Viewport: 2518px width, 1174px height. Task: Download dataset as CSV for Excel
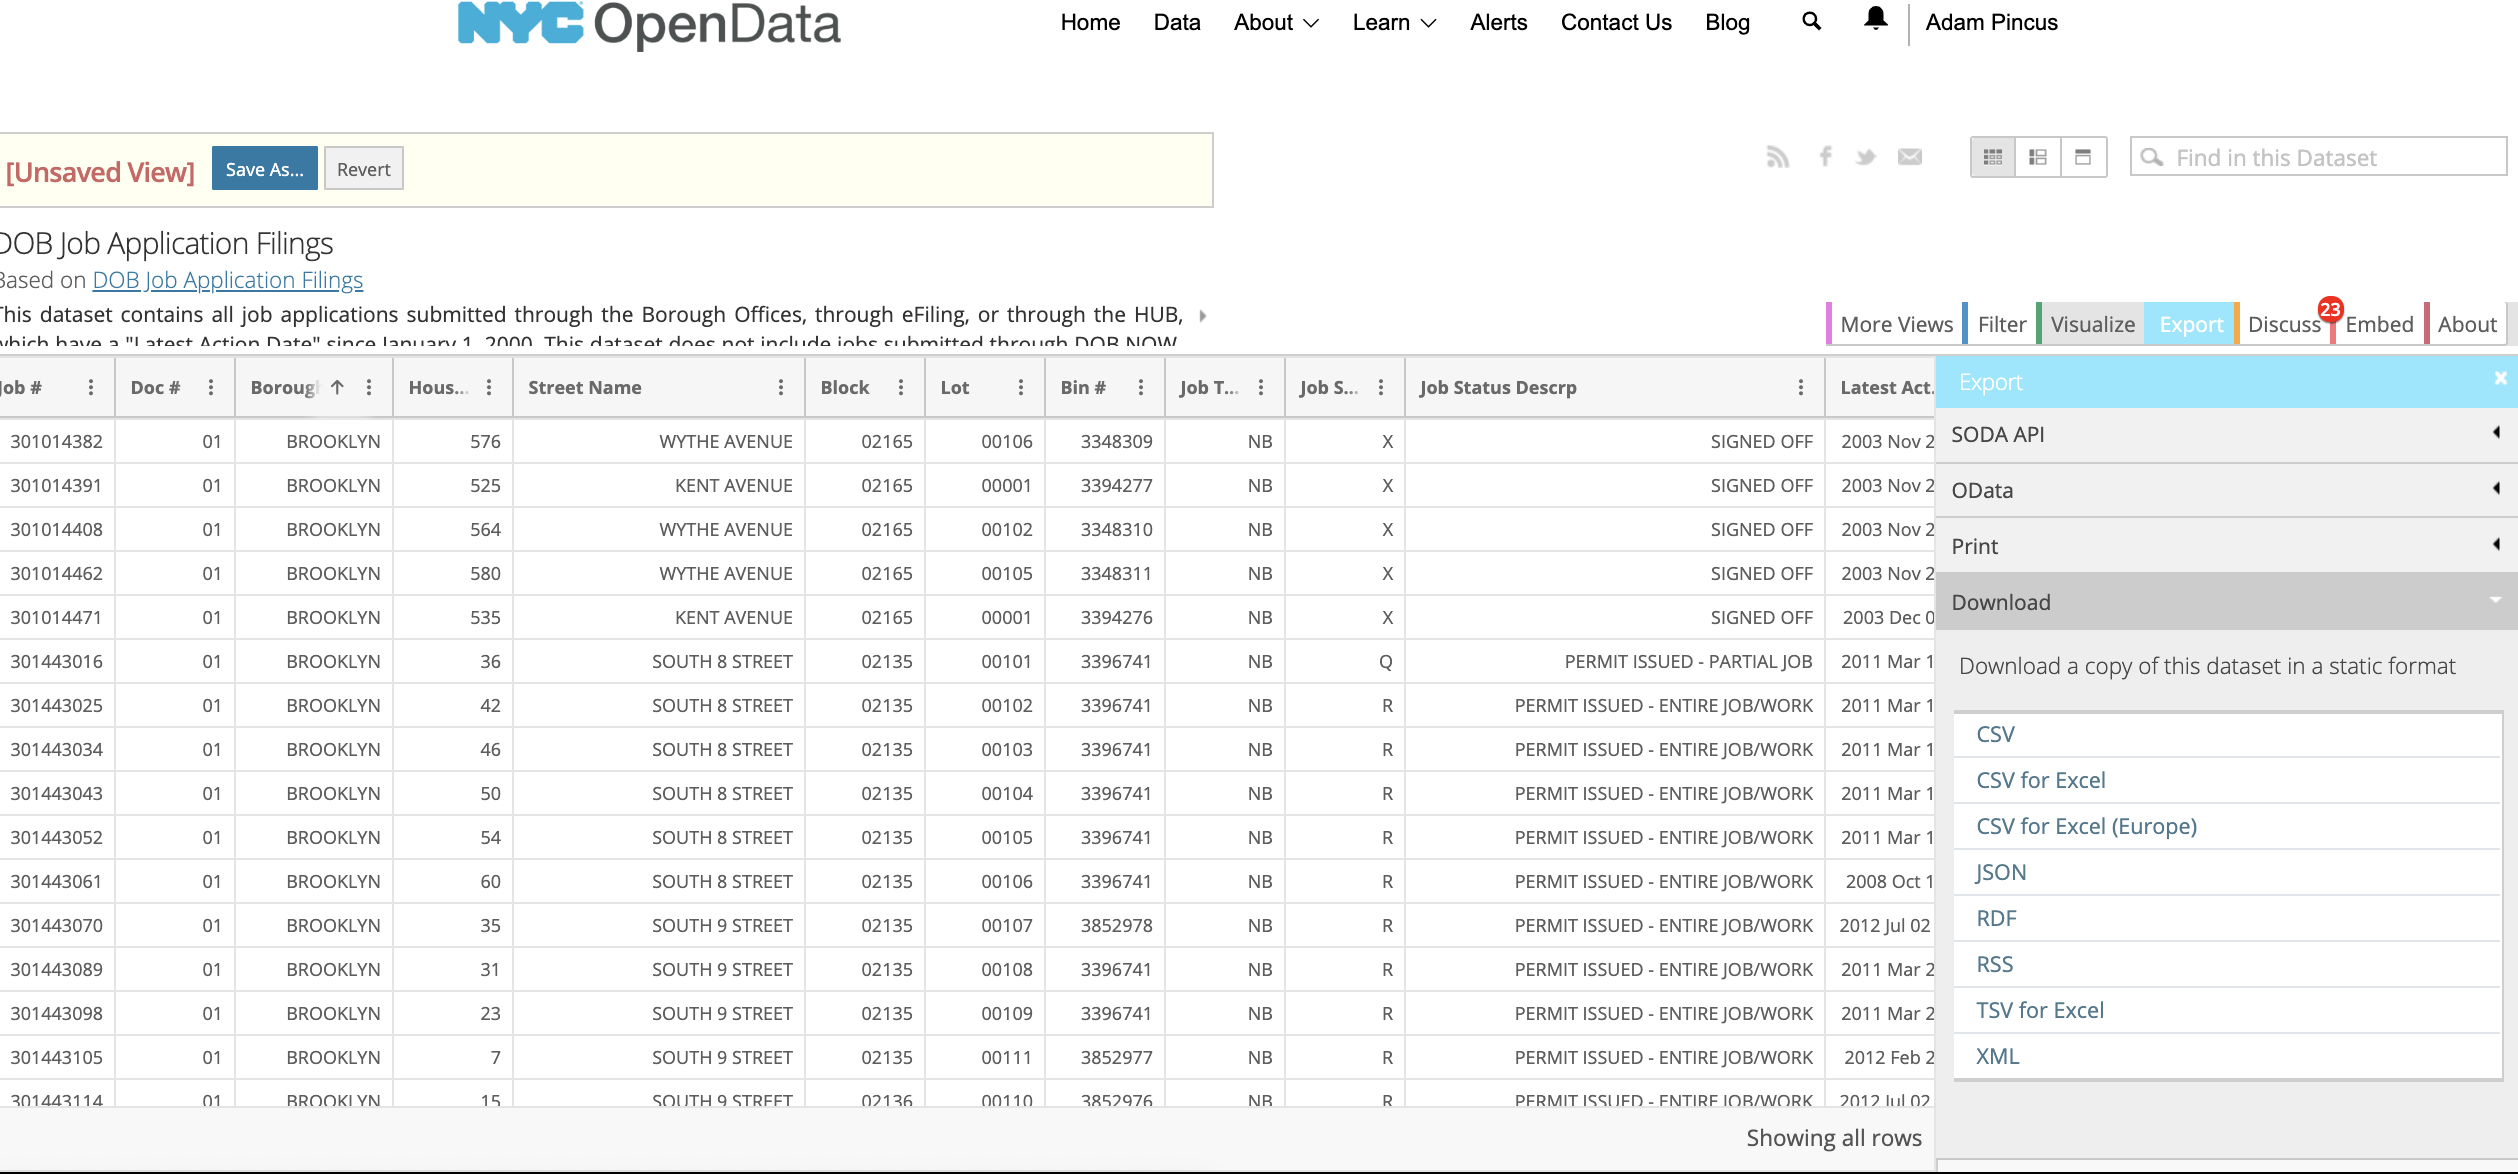2040,780
